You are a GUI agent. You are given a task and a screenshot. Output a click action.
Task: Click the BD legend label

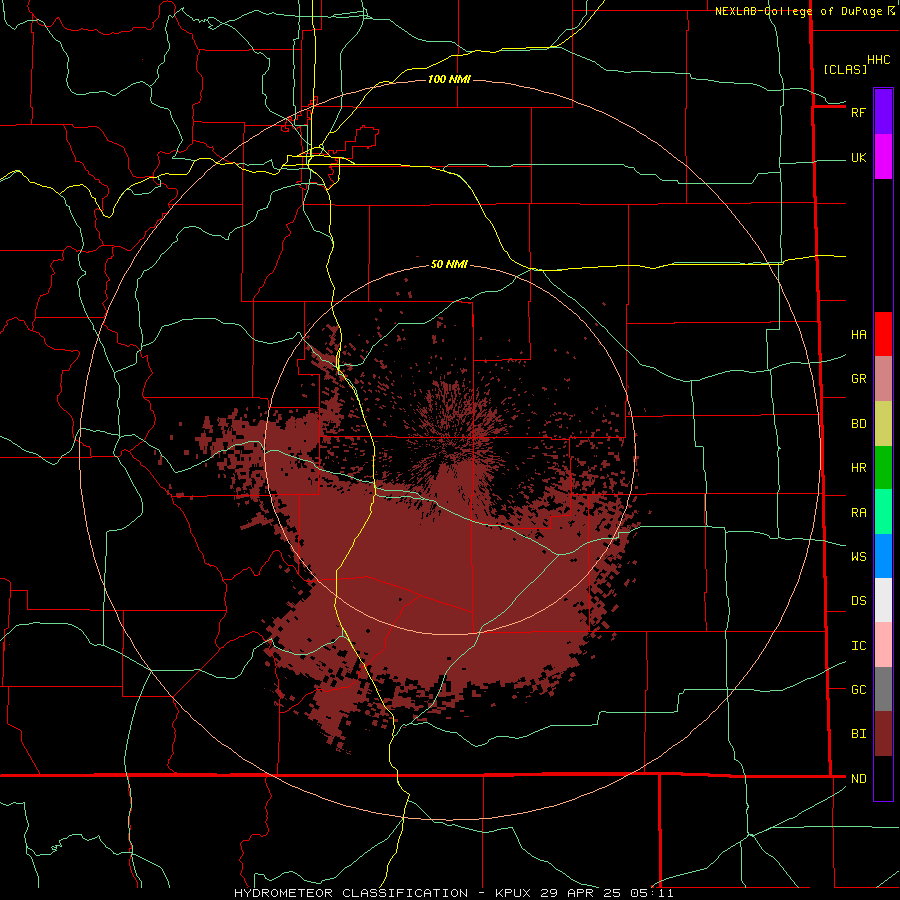[x=858, y=424]
